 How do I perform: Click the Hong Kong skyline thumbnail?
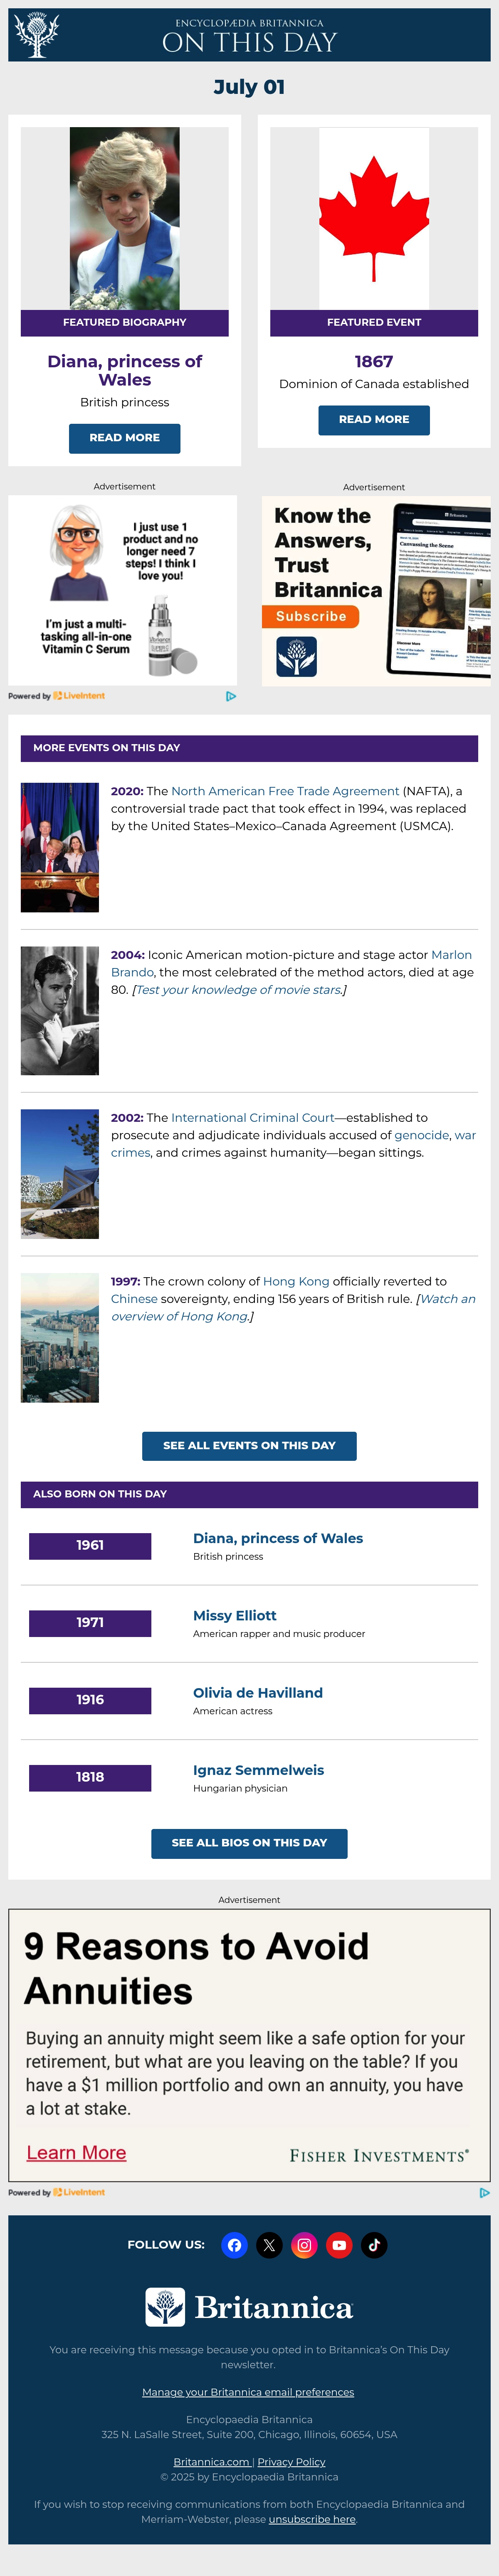click(60, 1338)
